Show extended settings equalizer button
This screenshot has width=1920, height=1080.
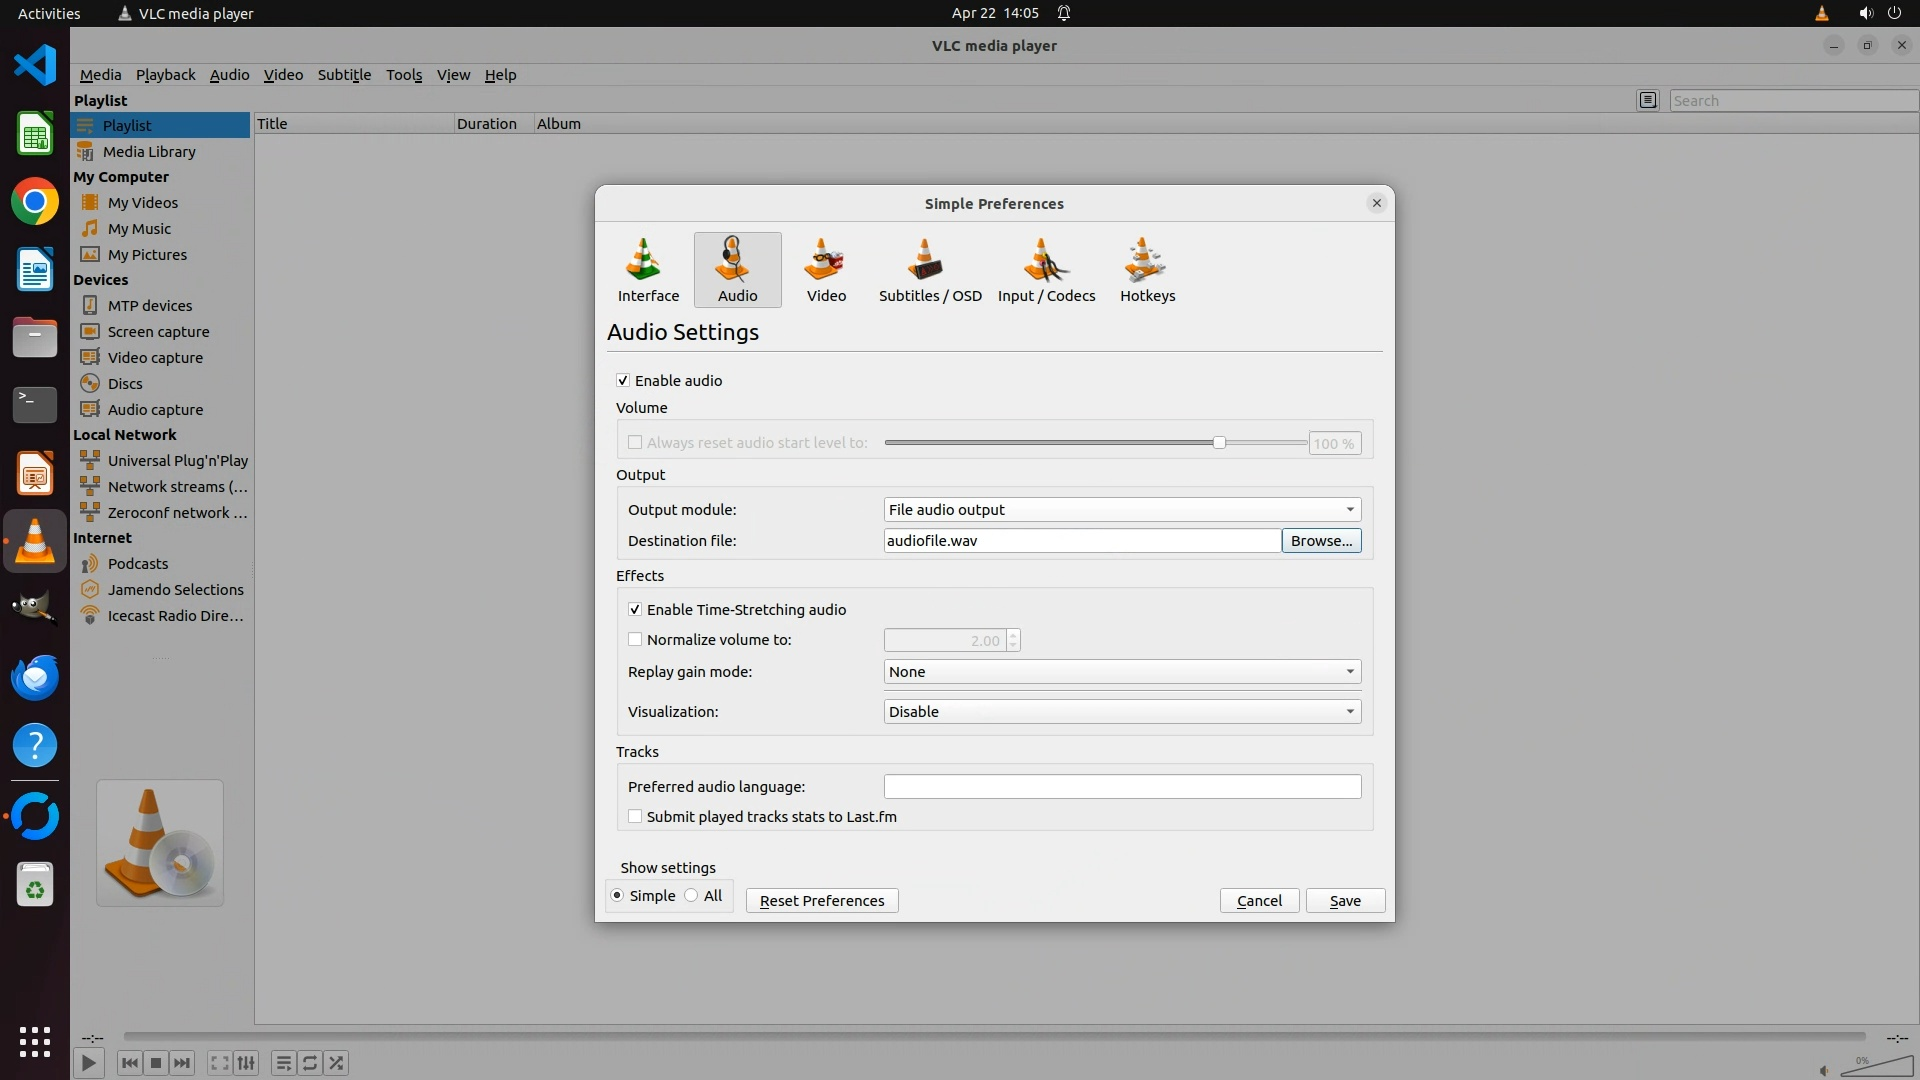pyautogui.click(x=246, y=1063)
